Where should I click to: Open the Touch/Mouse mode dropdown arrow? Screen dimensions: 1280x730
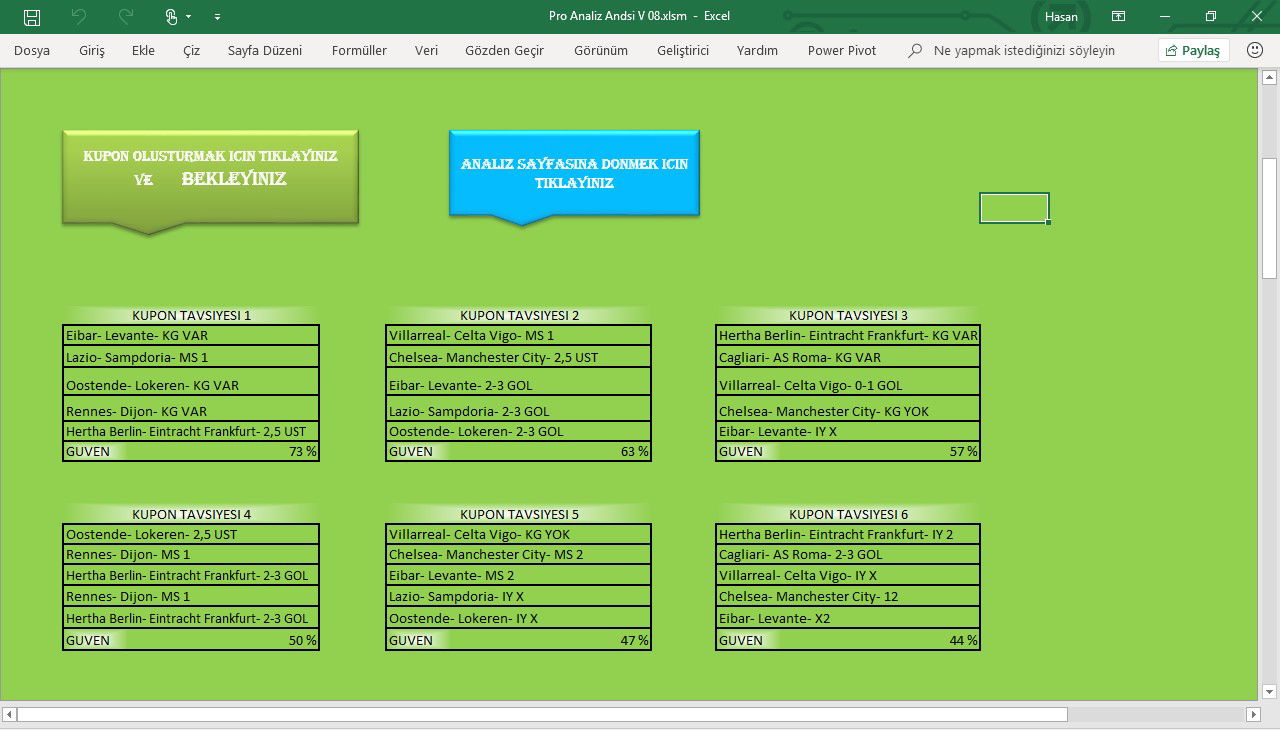click(x=188, y=17)
